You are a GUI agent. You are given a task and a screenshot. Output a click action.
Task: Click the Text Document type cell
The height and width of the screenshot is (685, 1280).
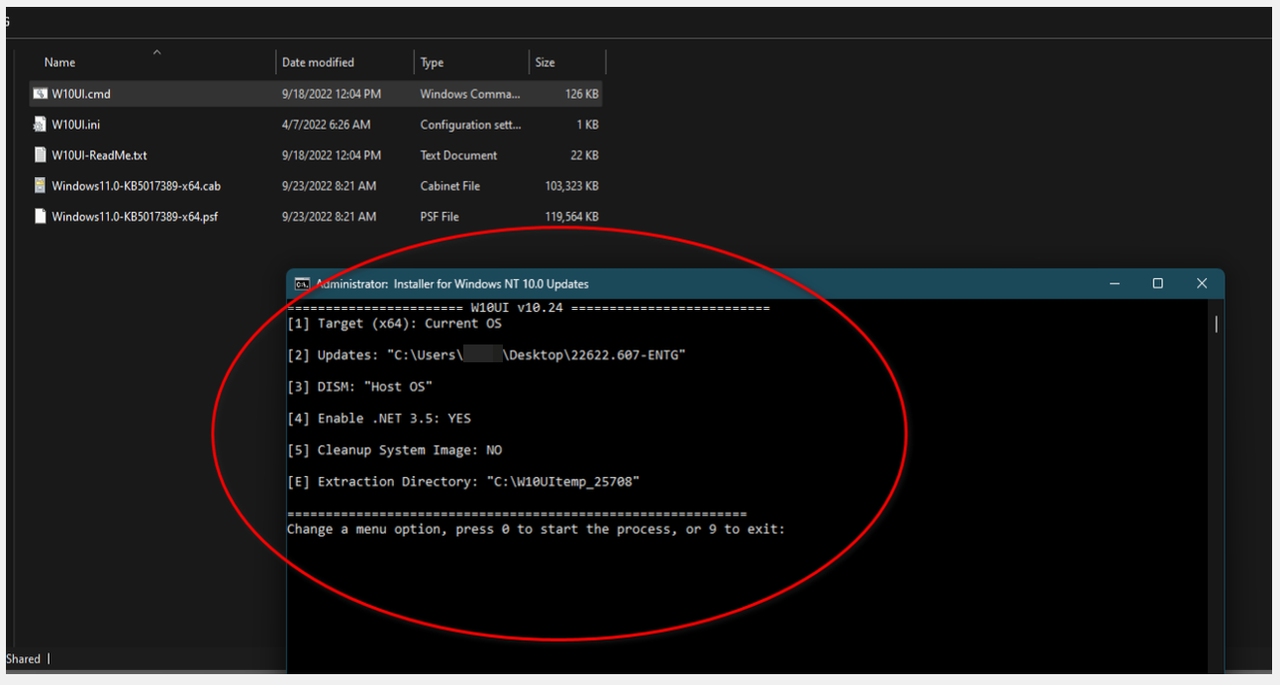[459, 155]
